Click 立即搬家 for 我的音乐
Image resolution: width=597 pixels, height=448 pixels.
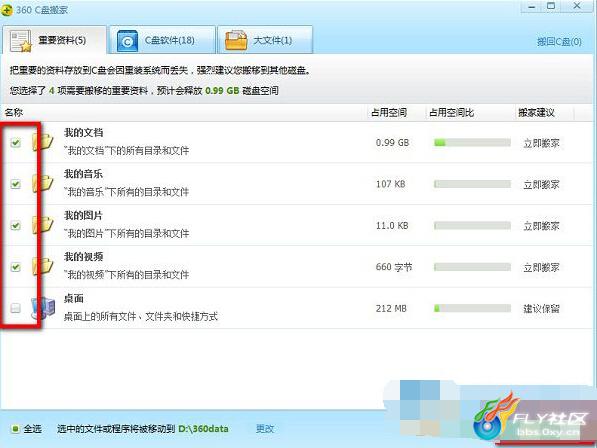pyautogui.click(x=541, y=185)
